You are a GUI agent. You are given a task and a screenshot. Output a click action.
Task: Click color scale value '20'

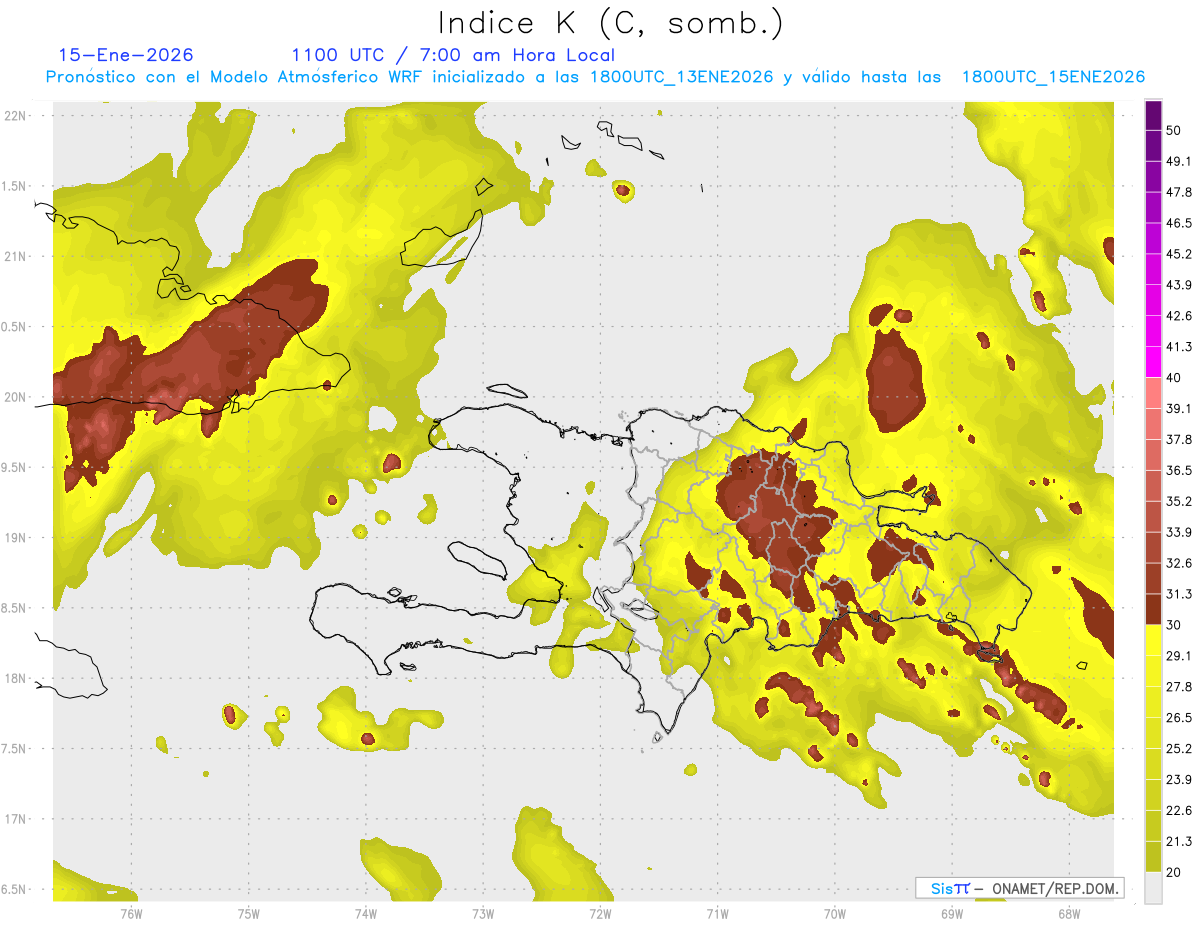pyautogui.click(x=1174, y=871)
